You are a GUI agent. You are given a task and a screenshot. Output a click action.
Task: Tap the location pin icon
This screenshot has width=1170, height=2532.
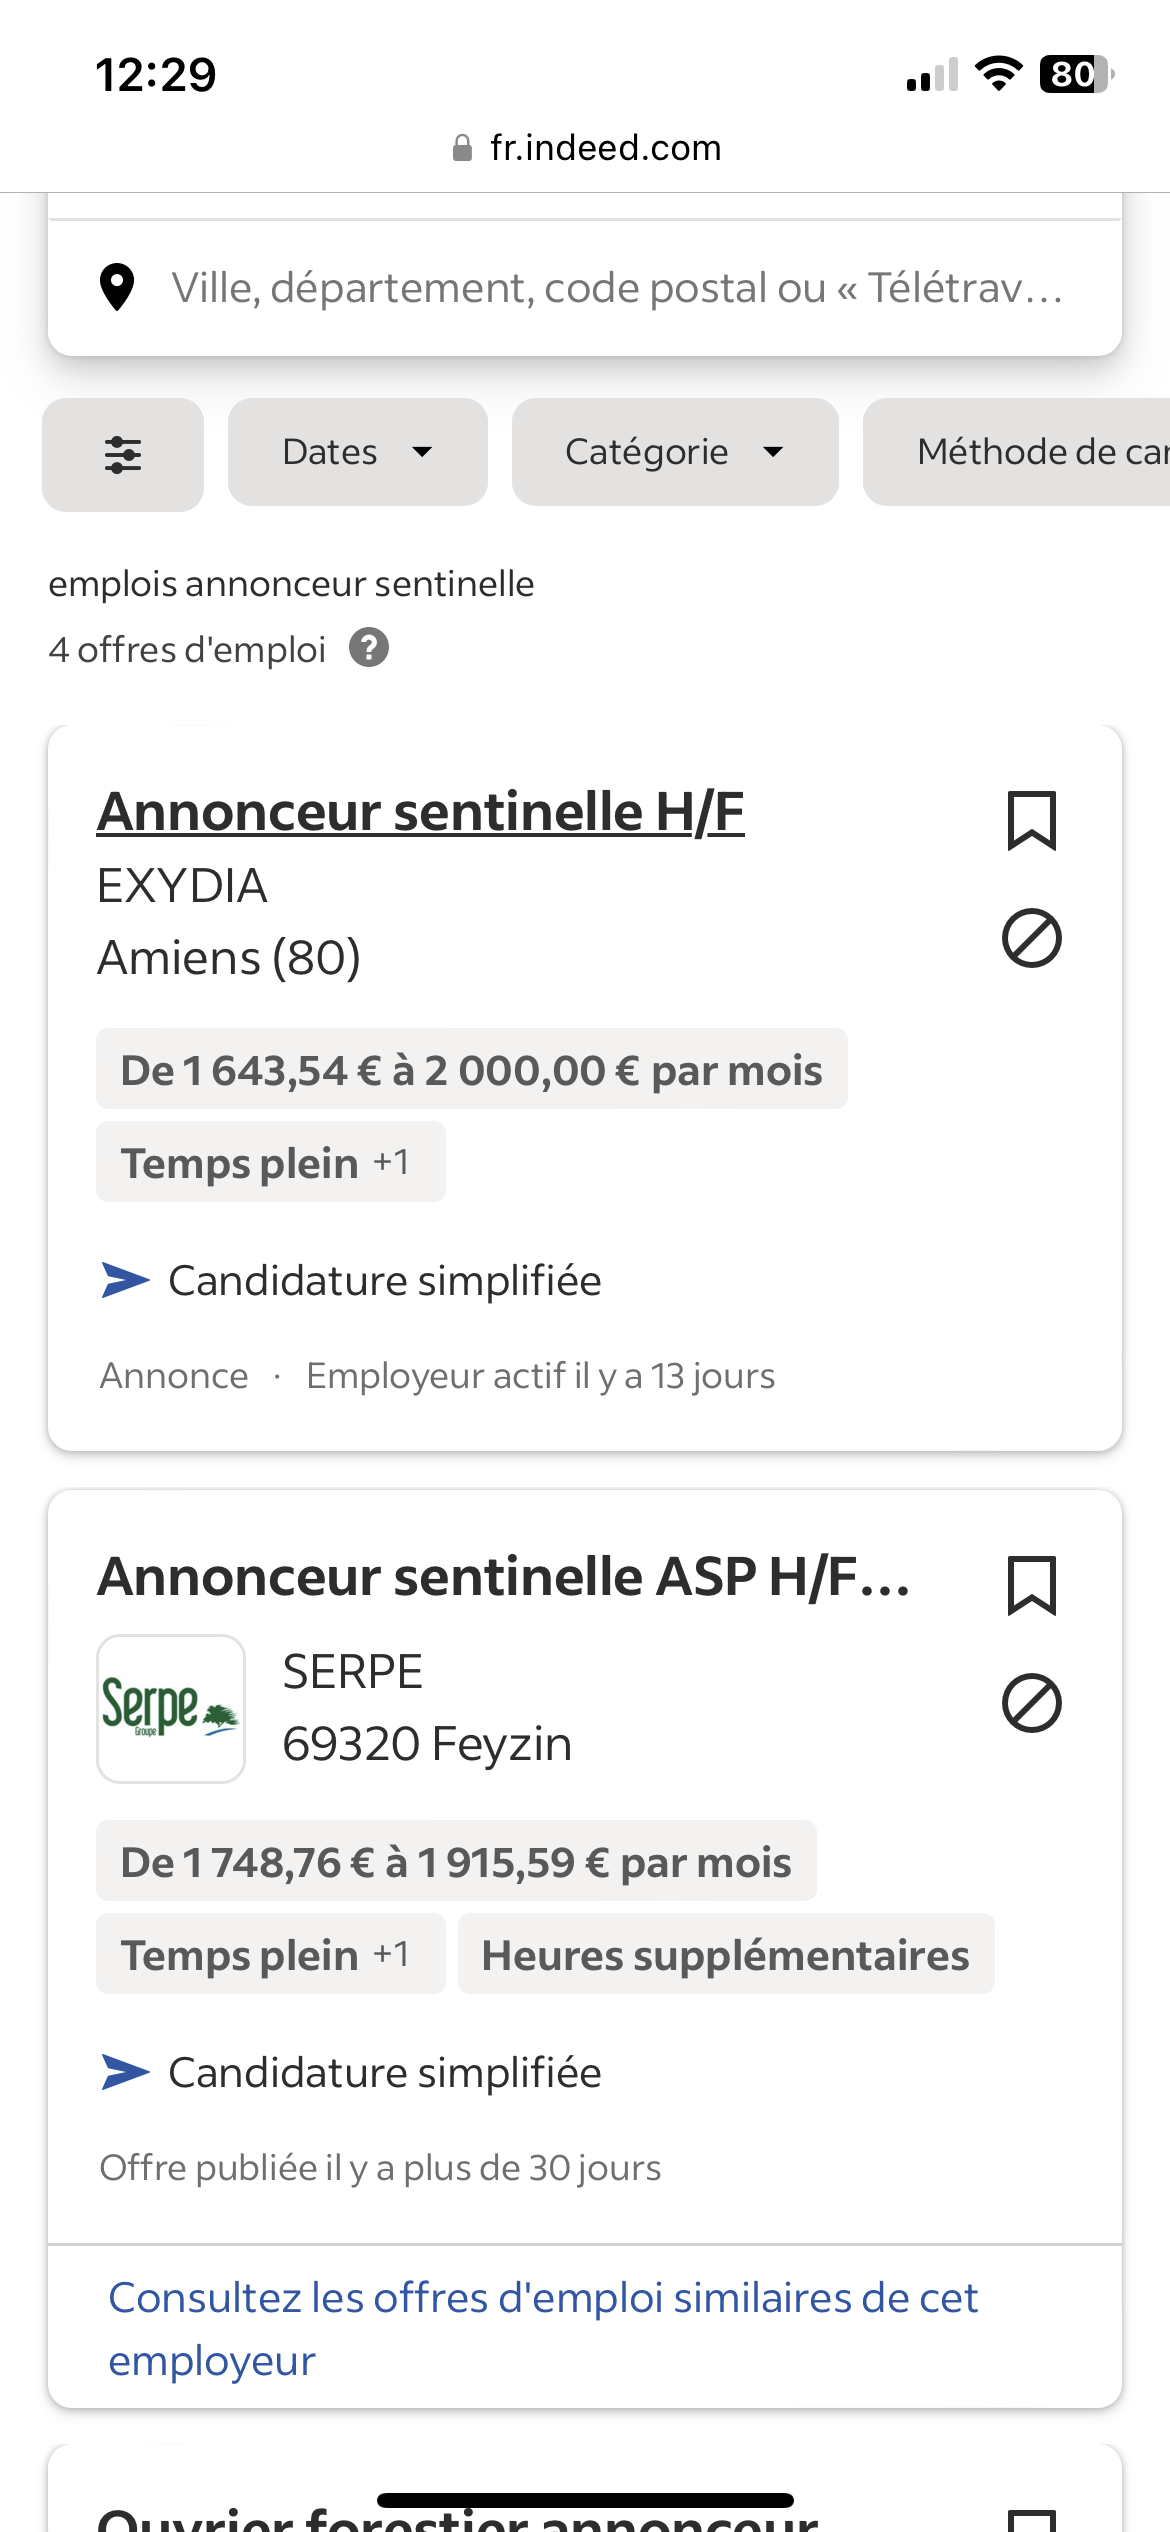click(x=117, y=288)
